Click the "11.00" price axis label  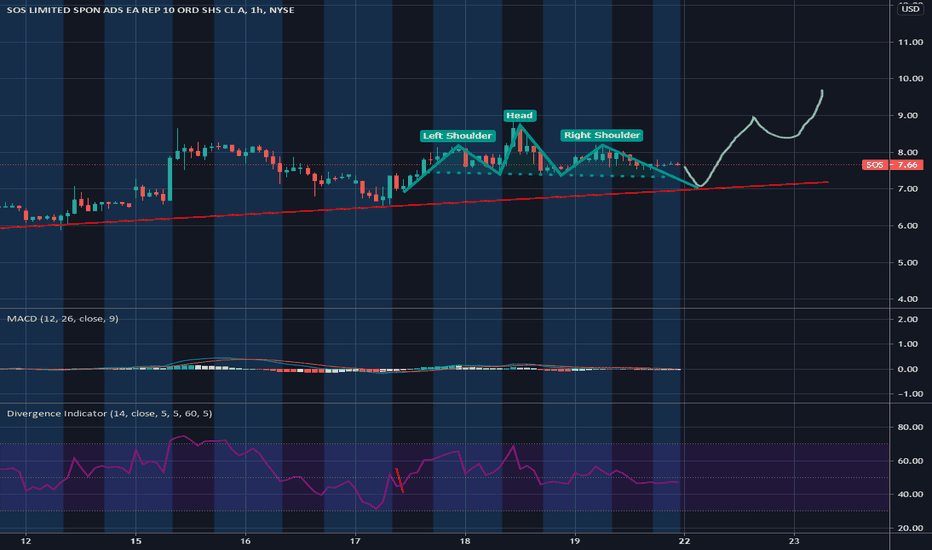(x=910, y=42)
